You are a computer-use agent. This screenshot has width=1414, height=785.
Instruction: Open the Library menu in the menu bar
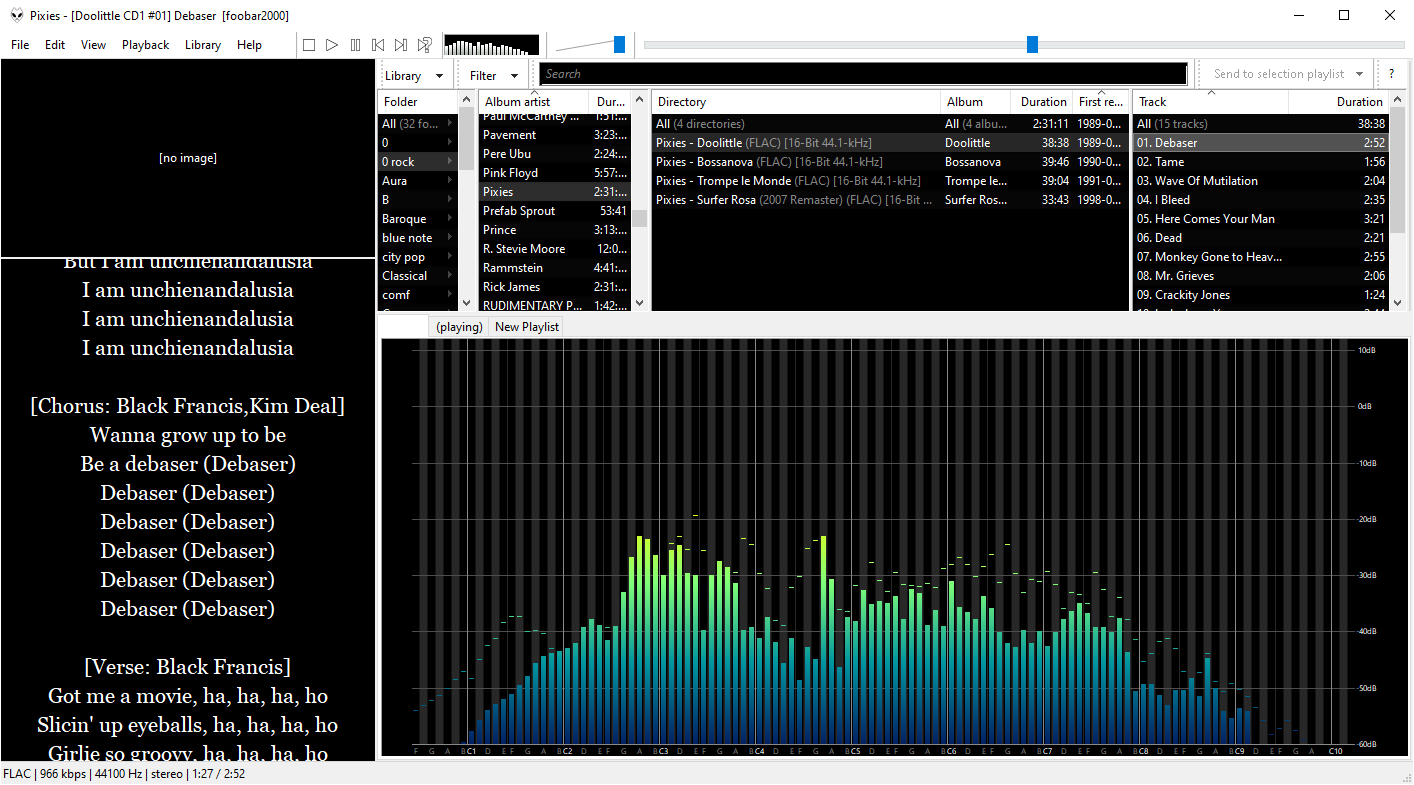(x=203, y=45)
